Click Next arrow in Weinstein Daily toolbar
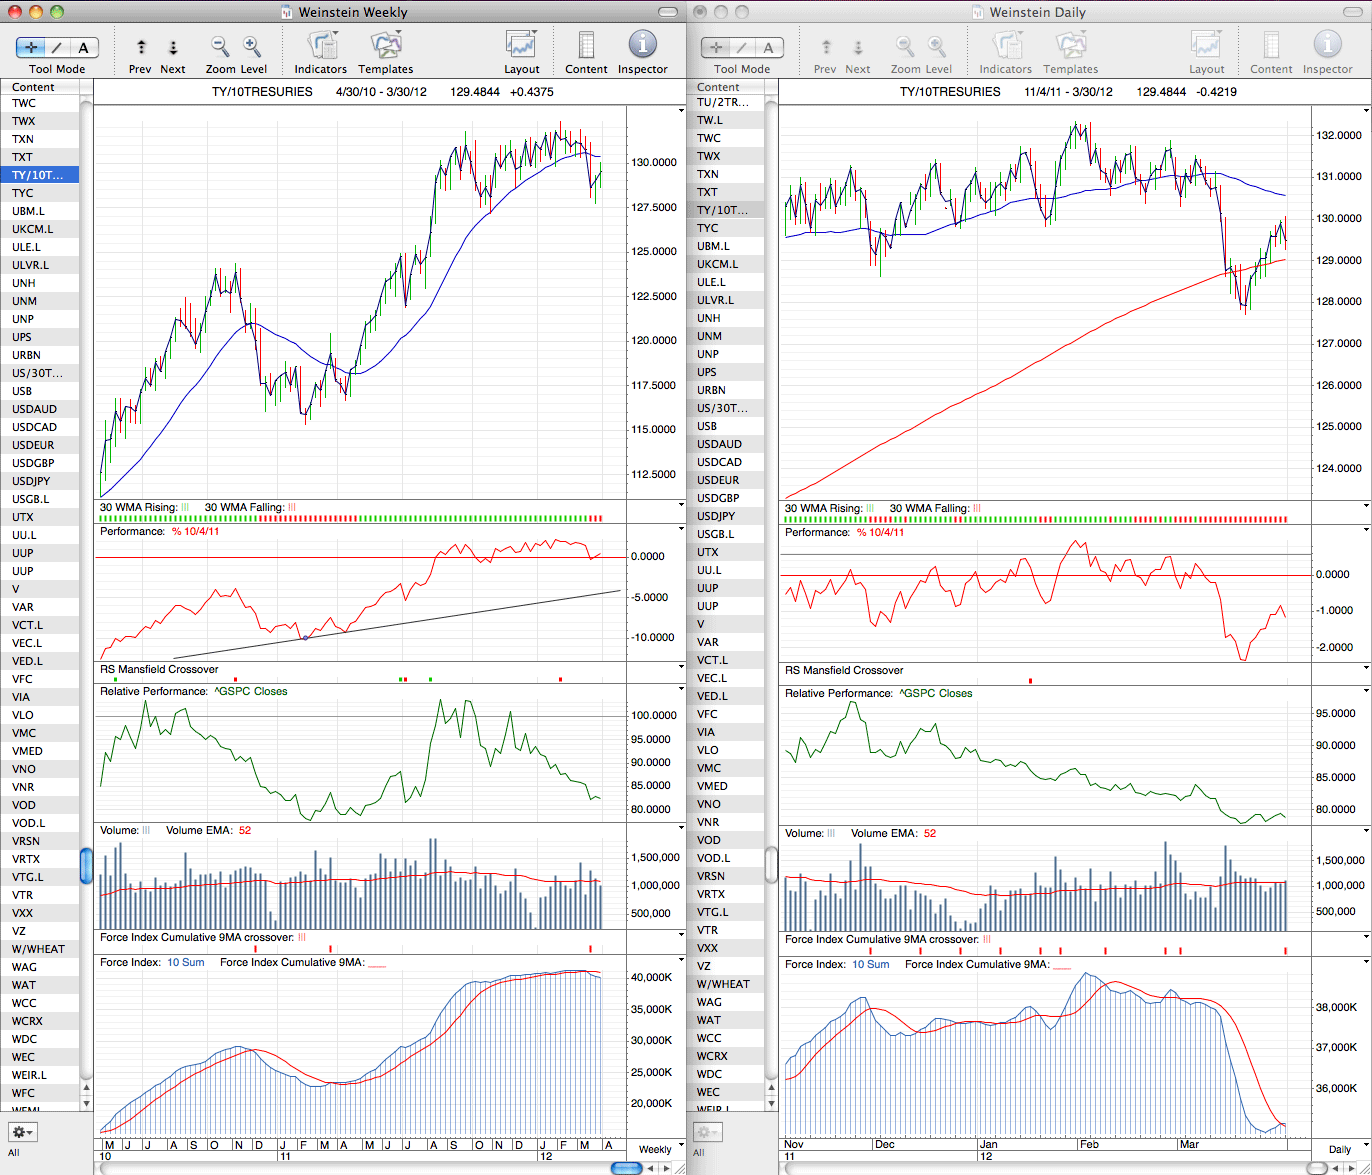1372x1175 pixels. pyautogui.click(x=858, y=47)
